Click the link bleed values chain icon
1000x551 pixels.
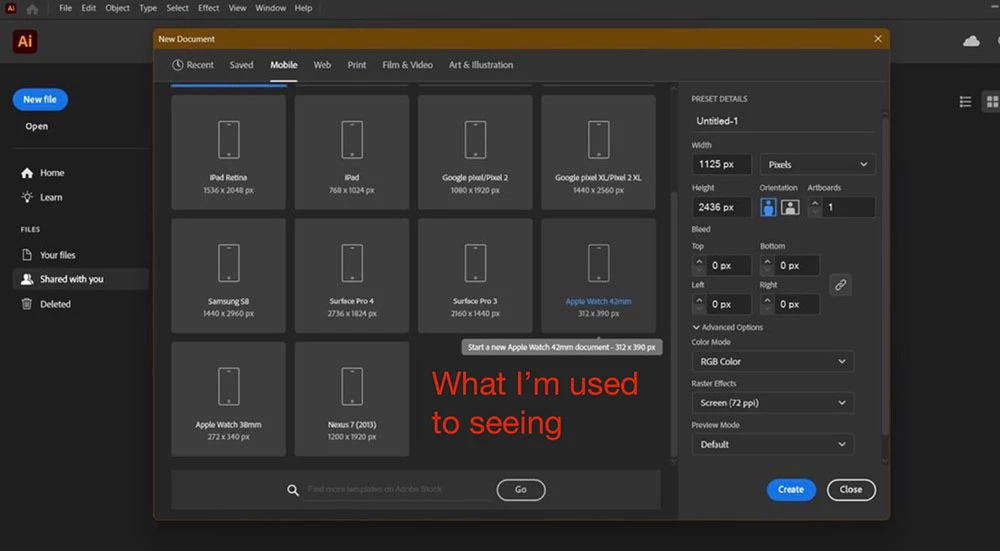(x=841, y=285)
